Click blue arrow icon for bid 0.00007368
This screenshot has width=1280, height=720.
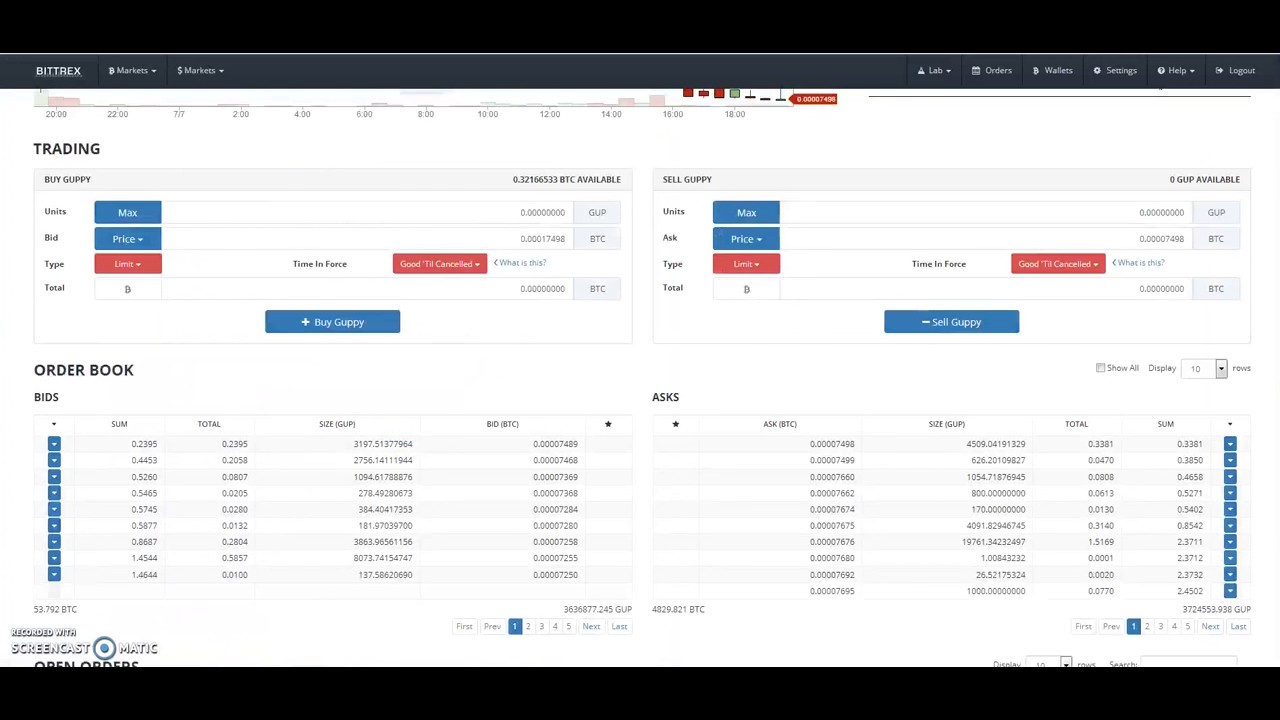(x=54, y=493)
